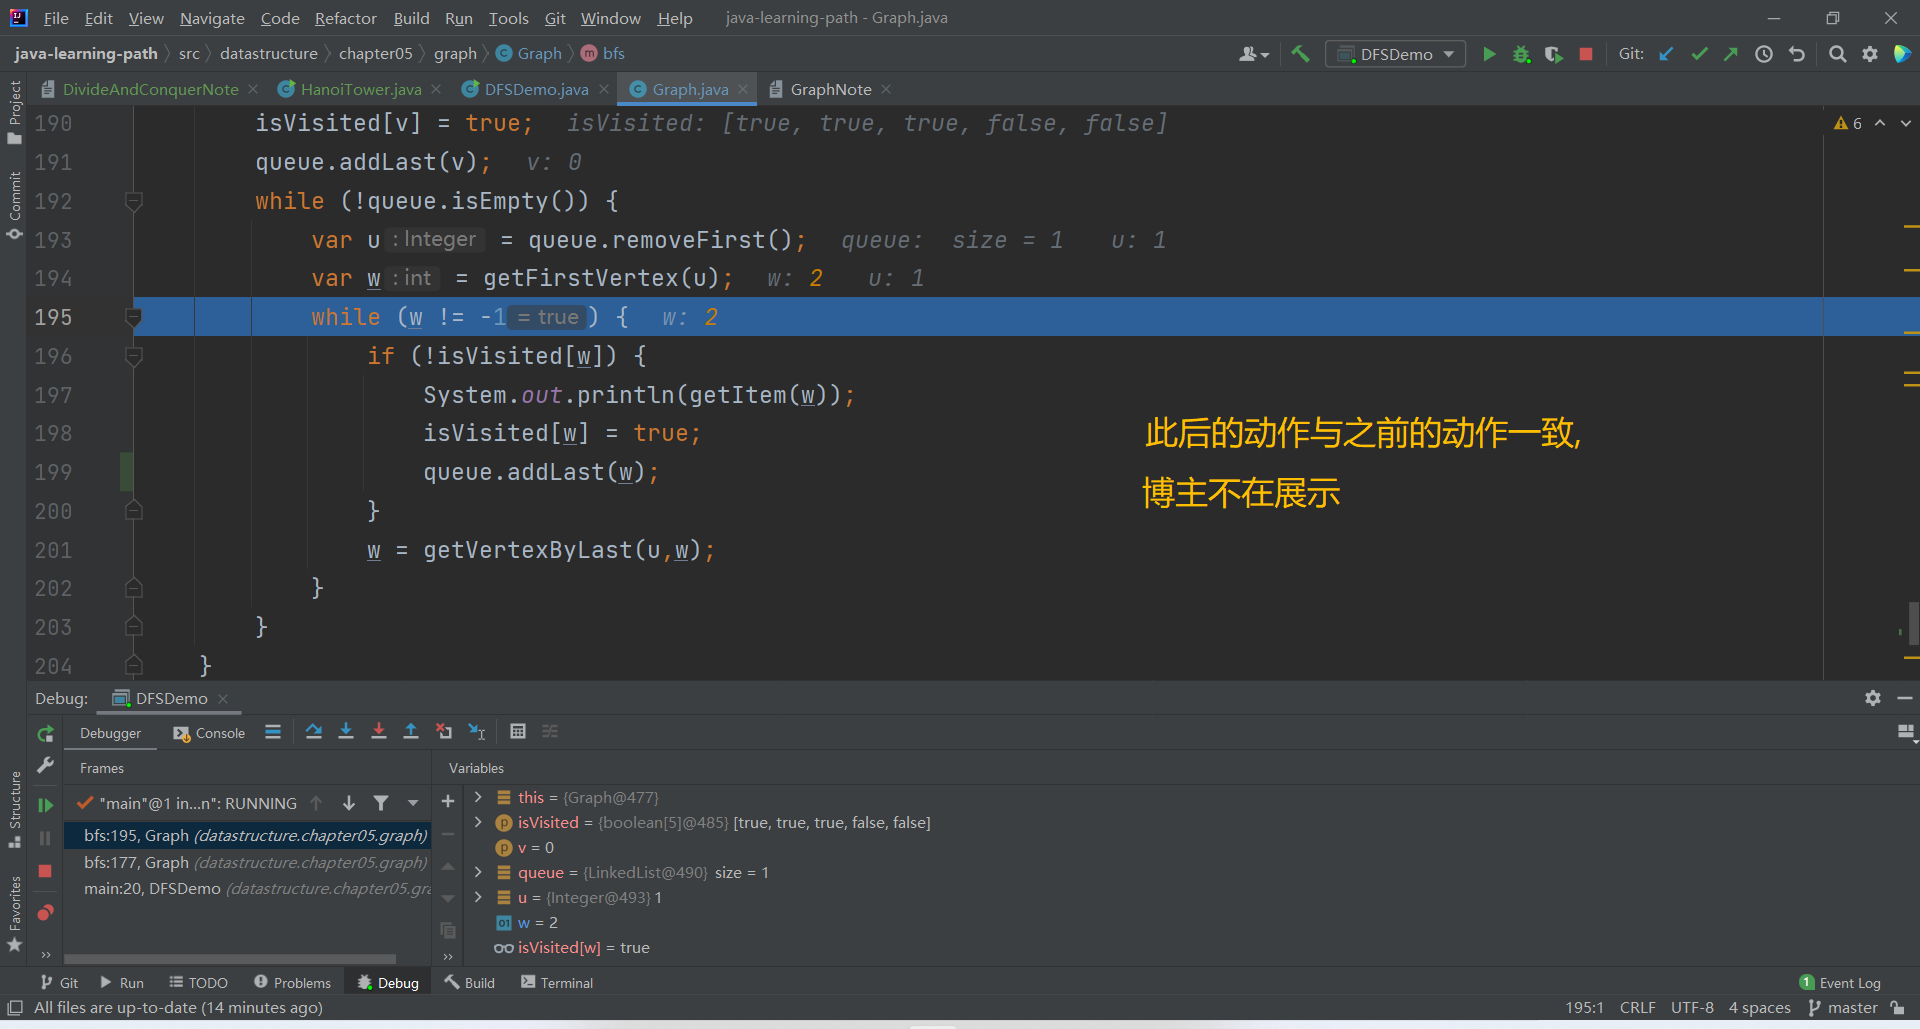Image resolution: width=1920 pixels, height=1029 pixels.
Task: Click wrench icon to modify run configuration
Action: pos(45,766)
